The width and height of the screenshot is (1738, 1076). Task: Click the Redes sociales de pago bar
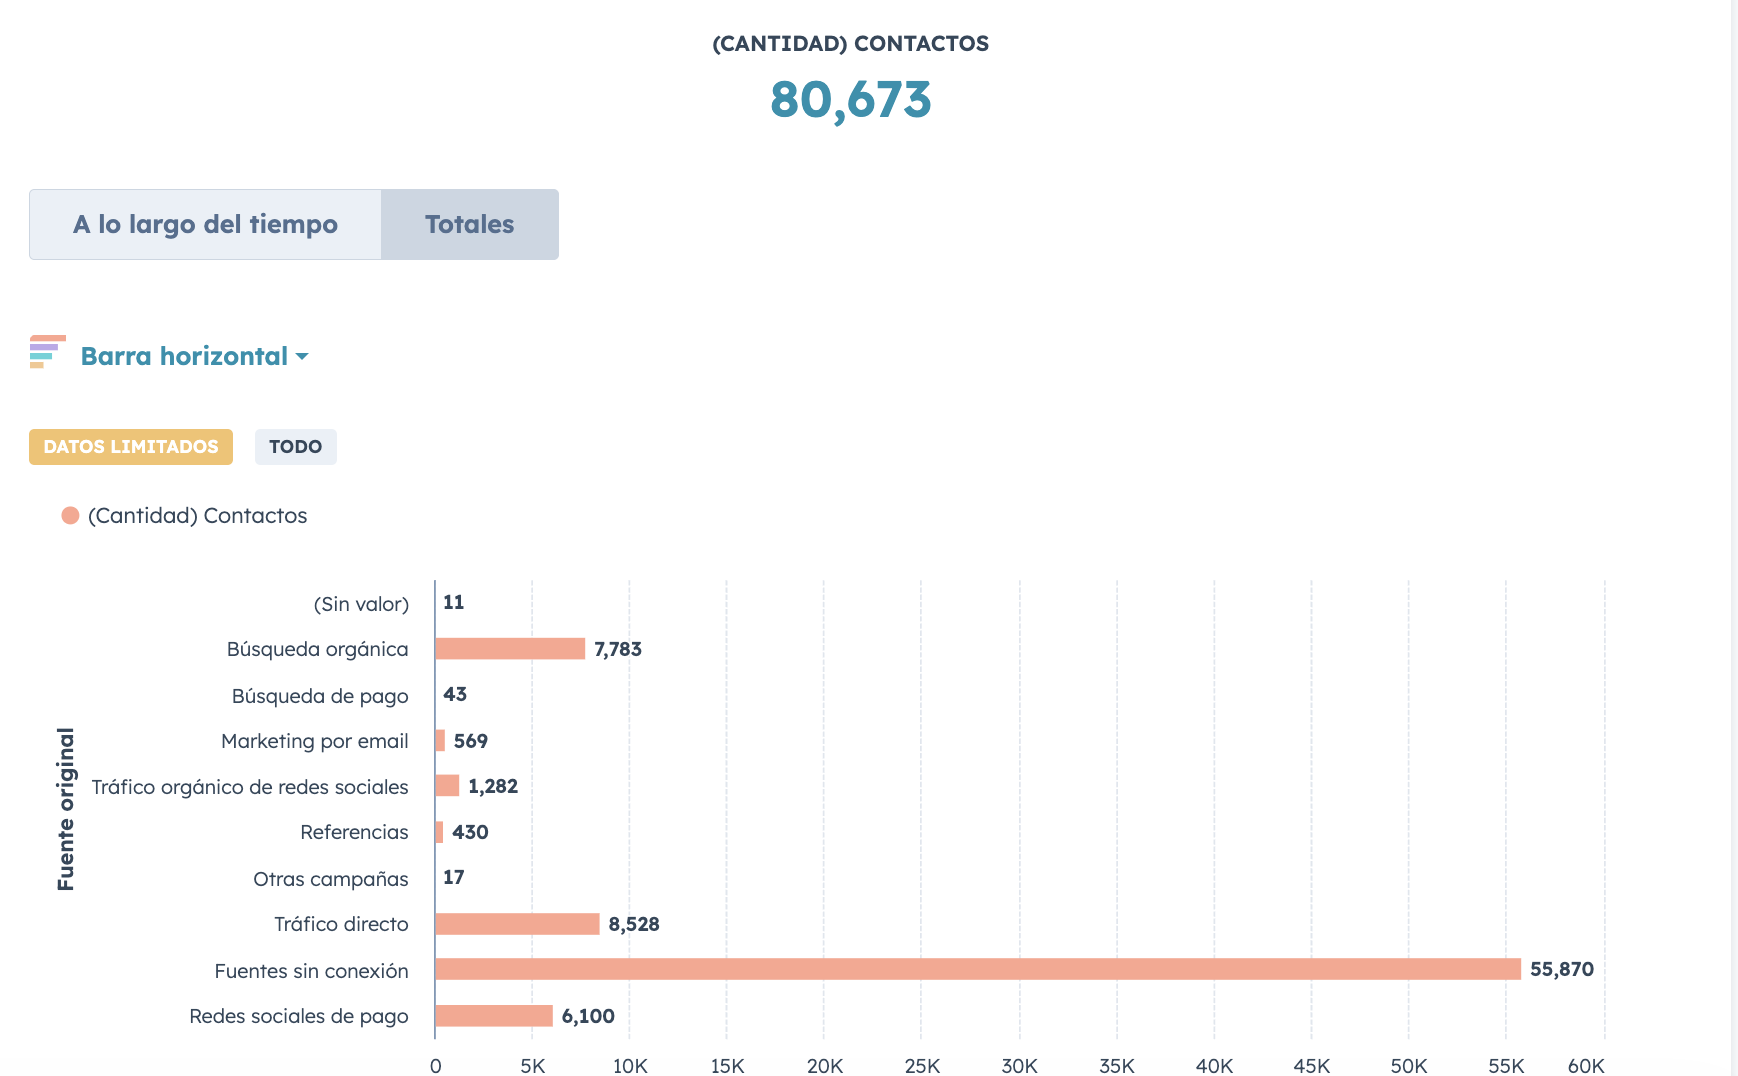pyautogui.click(x=494, y=1016)
